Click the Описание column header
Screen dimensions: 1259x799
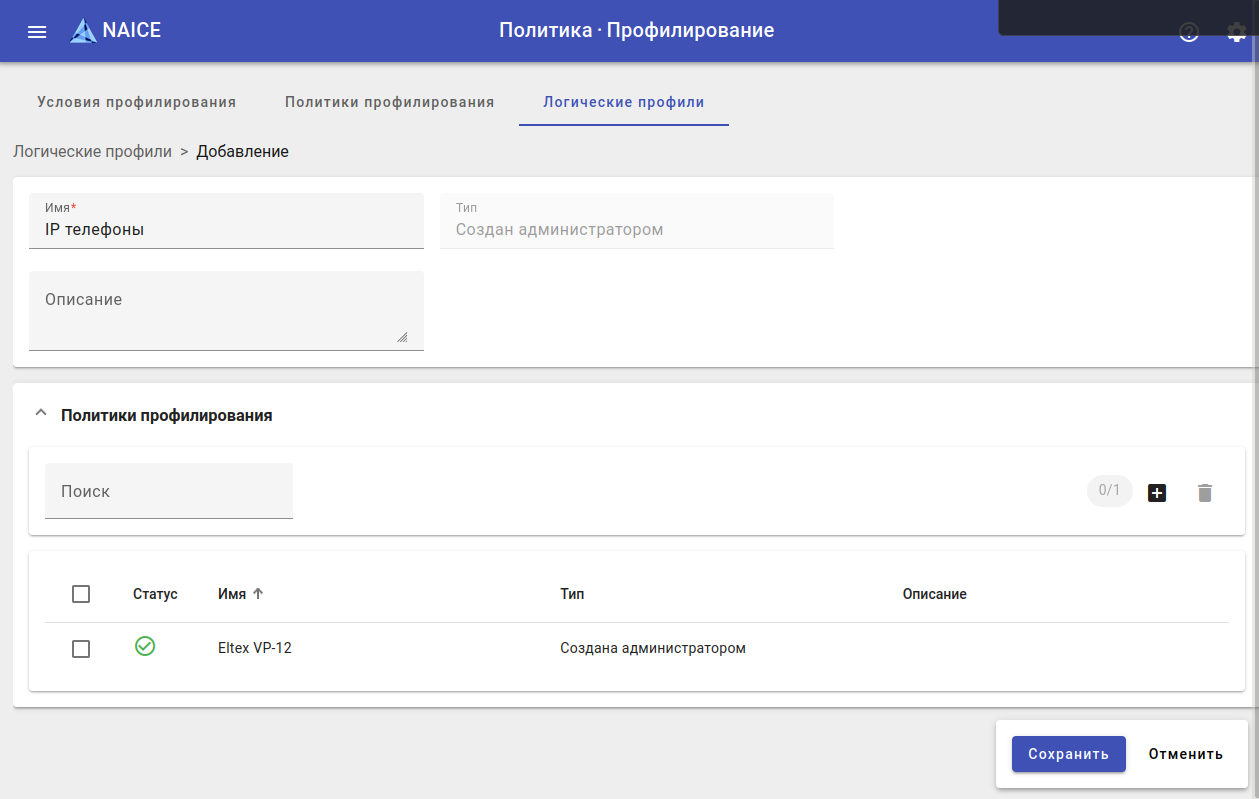(x=934, y=594)
